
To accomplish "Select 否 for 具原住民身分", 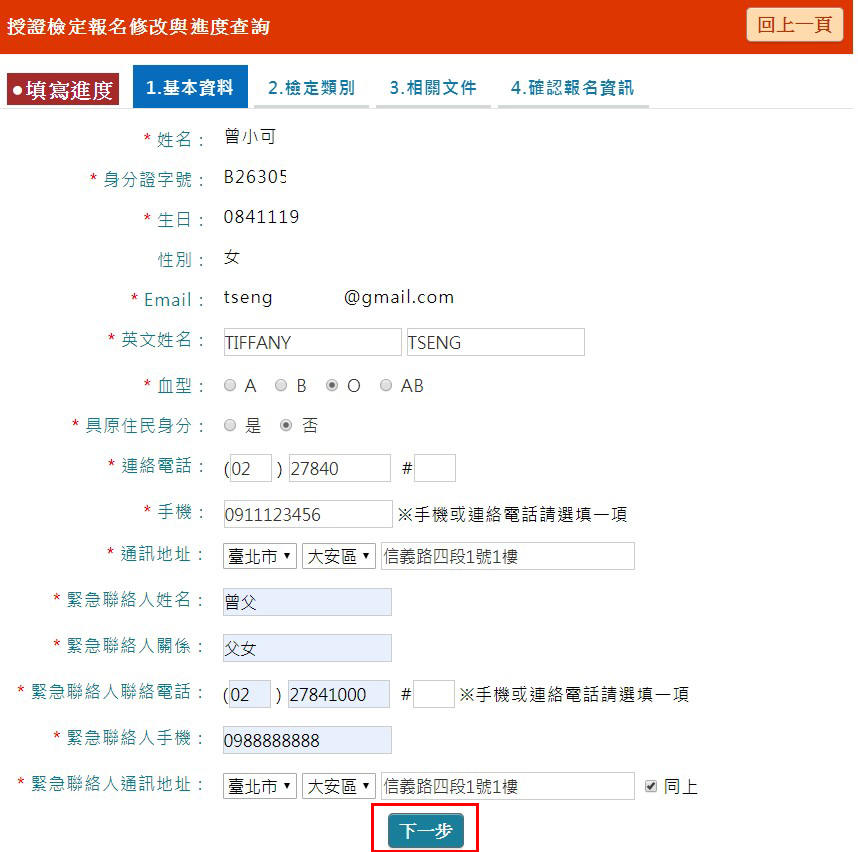I will 286,425.
